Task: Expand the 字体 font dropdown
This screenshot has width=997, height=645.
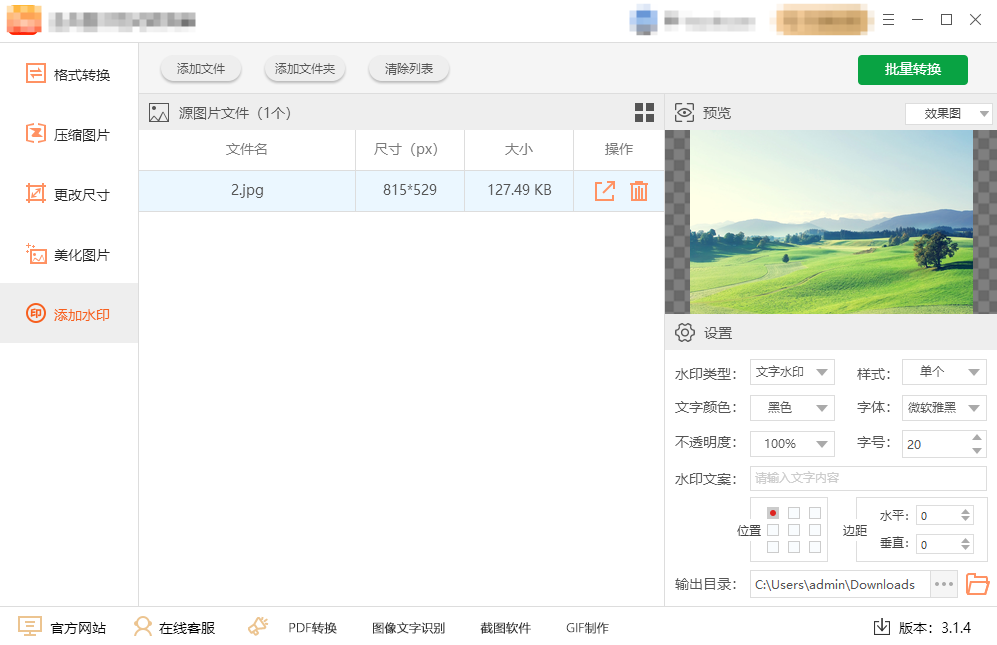Action: (x=944, y=408)
